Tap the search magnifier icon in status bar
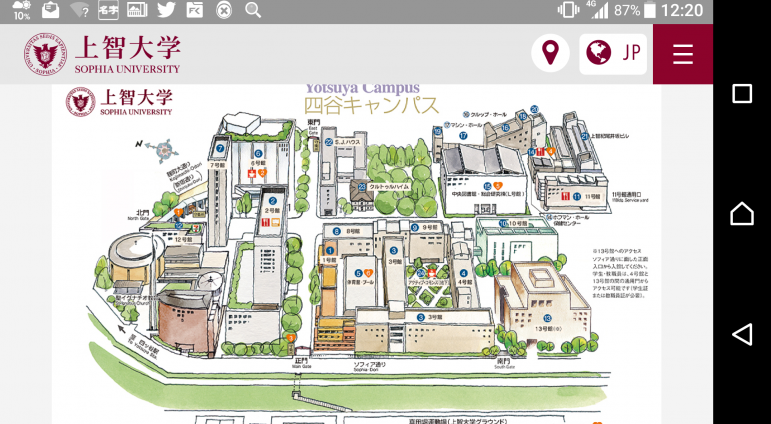This screenshot has width=771, height=424. 253,10
